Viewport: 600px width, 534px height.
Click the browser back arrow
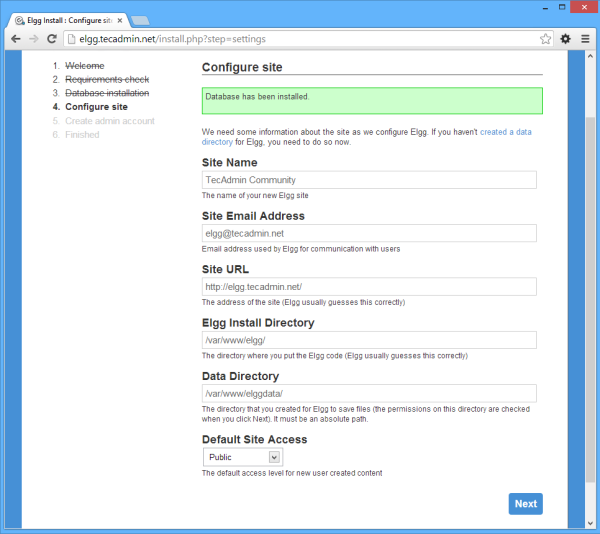coord(15,39)
